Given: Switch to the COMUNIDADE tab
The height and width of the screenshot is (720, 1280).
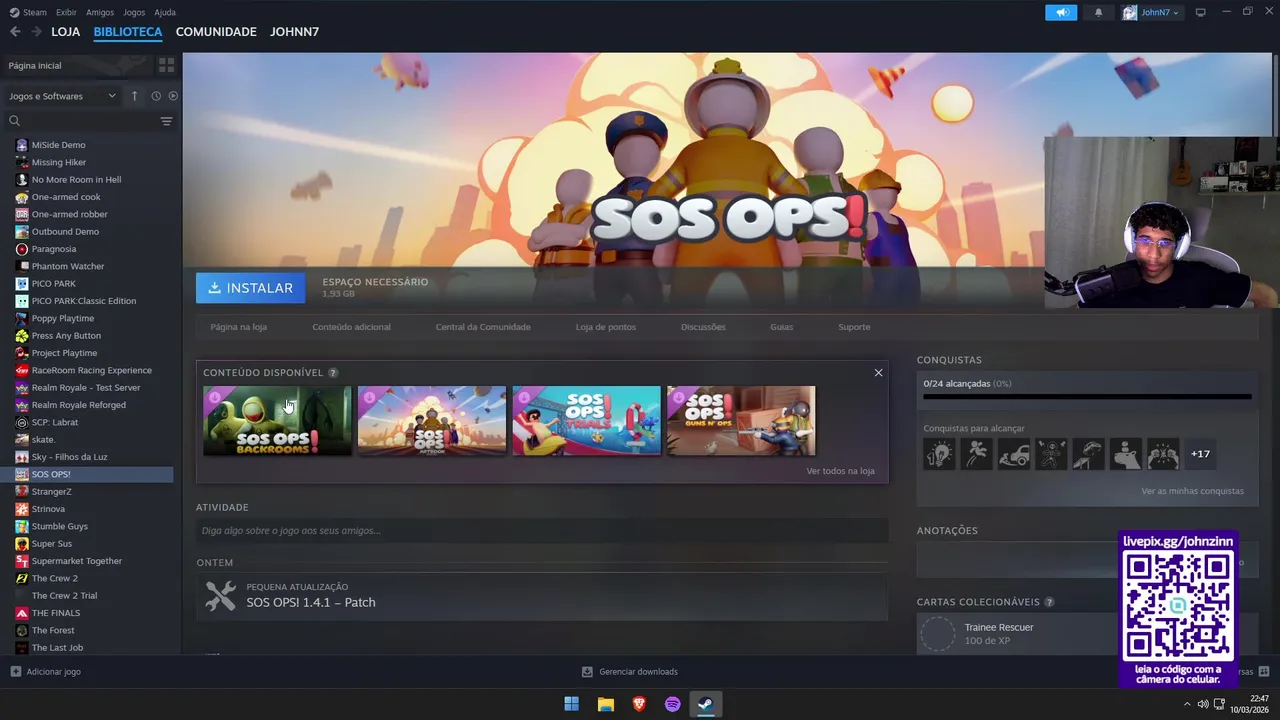Looking at the screenshot, I should click(x=216, y=32).
